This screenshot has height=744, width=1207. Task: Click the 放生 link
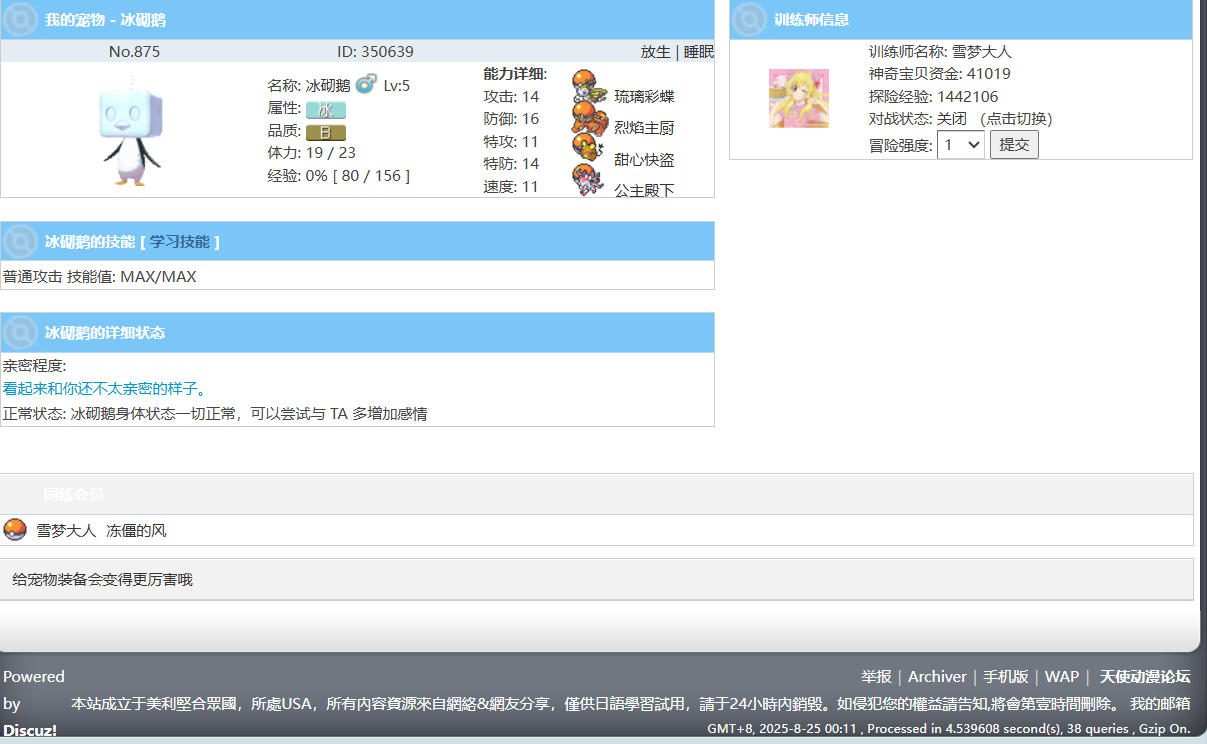656,52
